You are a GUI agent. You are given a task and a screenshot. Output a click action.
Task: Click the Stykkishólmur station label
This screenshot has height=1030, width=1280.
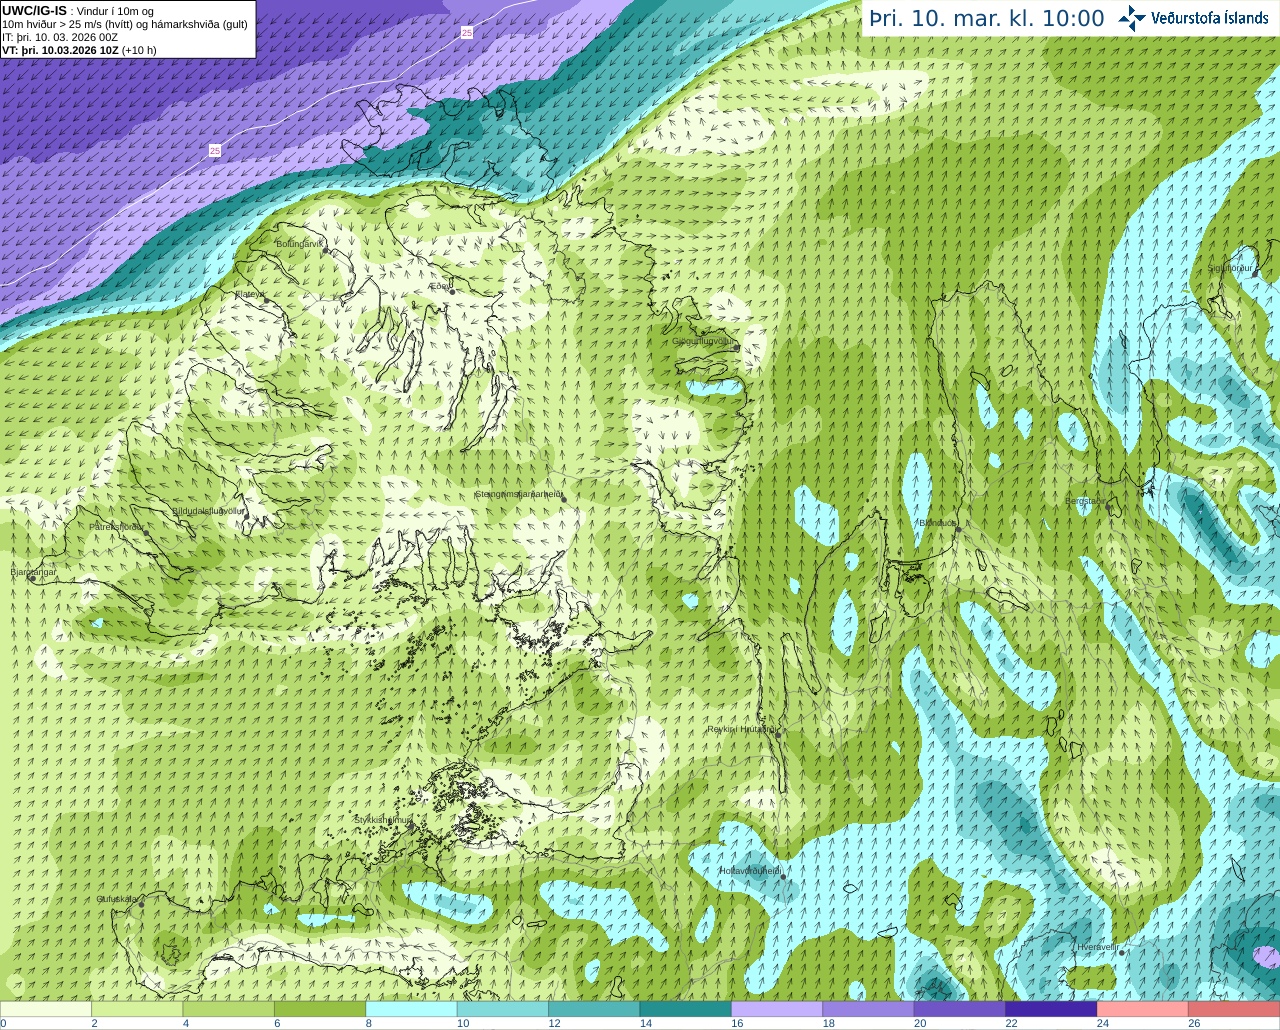pos(382,820)
